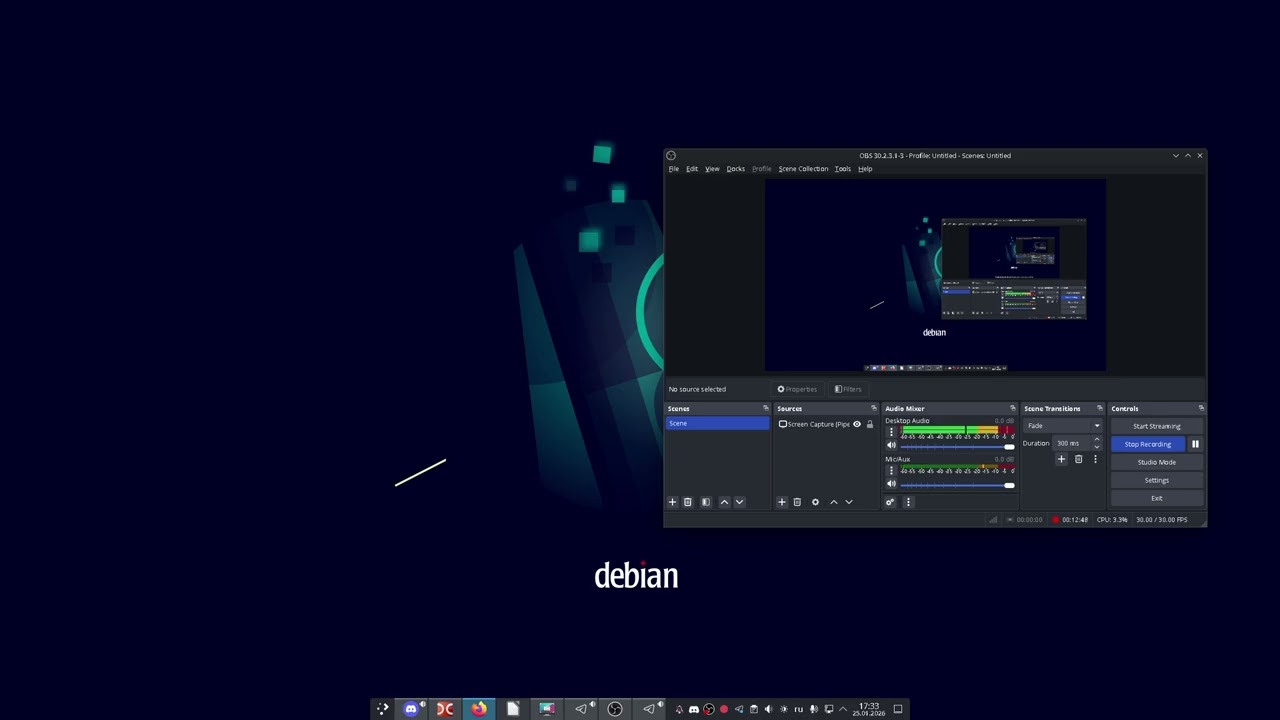Adjust Mic/Aux volume slider
The image size is (1280, 720).
(x=957, y=485)
